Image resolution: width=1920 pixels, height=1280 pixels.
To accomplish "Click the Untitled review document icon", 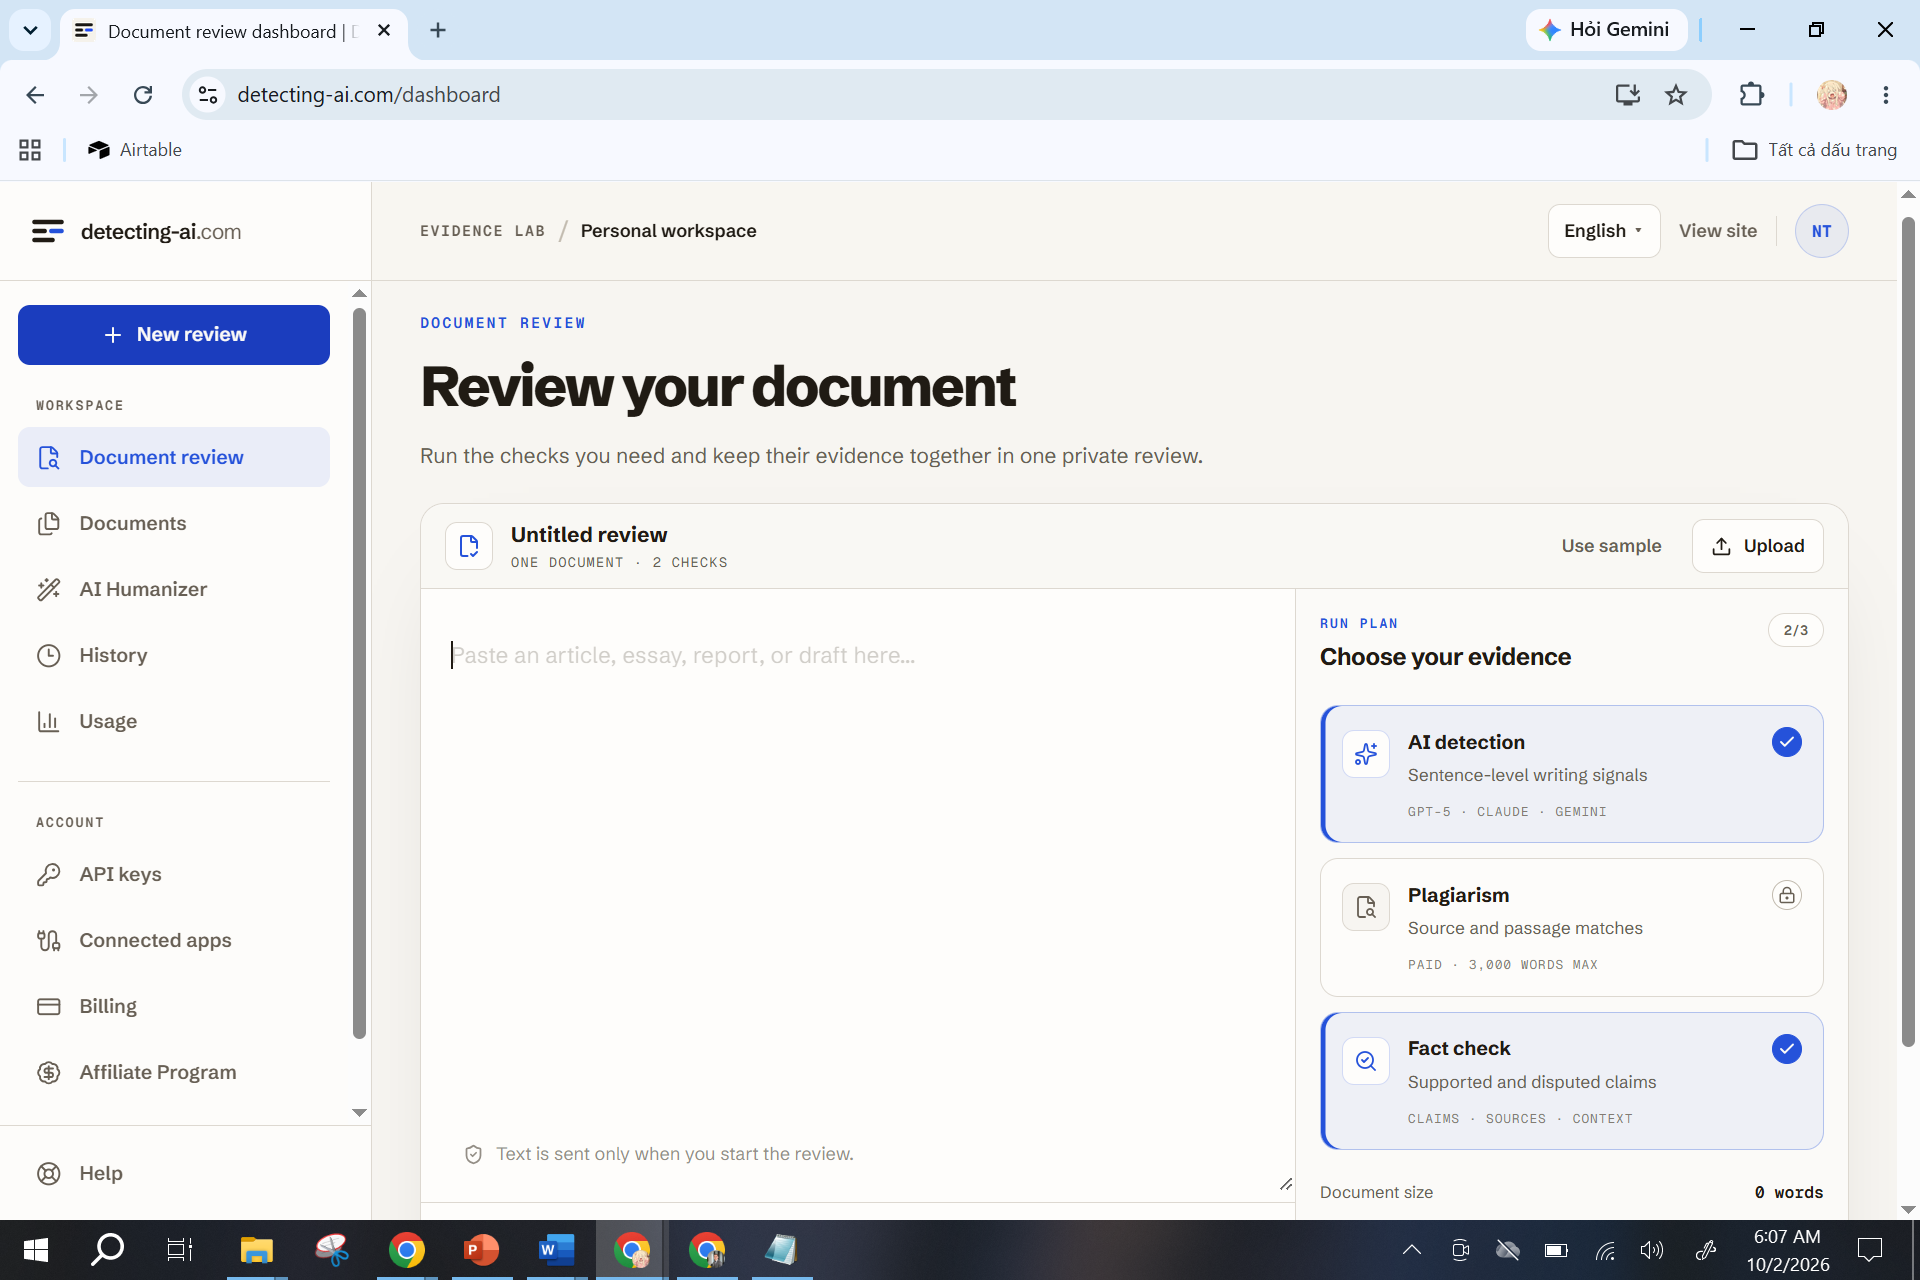I will [469, 546].
